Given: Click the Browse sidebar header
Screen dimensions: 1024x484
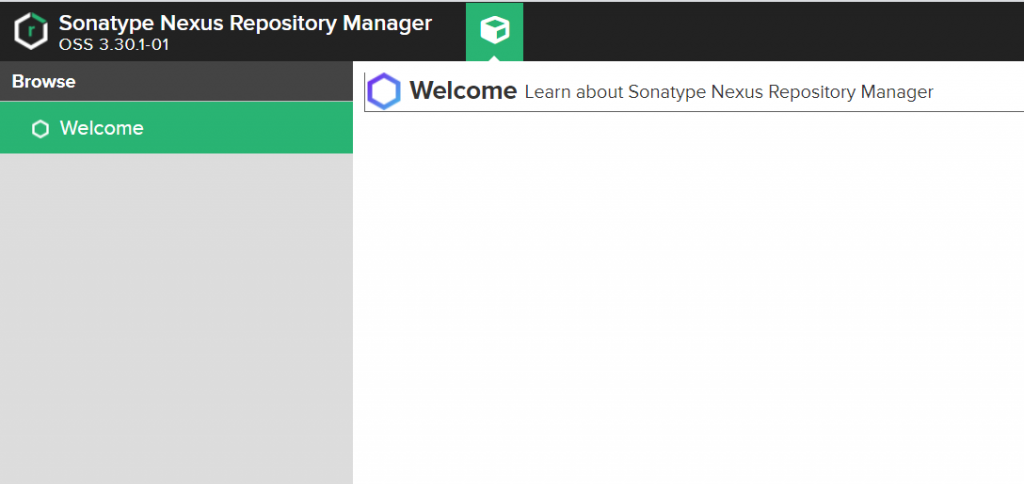Looking at the screenshot, I should pyautogui.click(x=176, y=82).
